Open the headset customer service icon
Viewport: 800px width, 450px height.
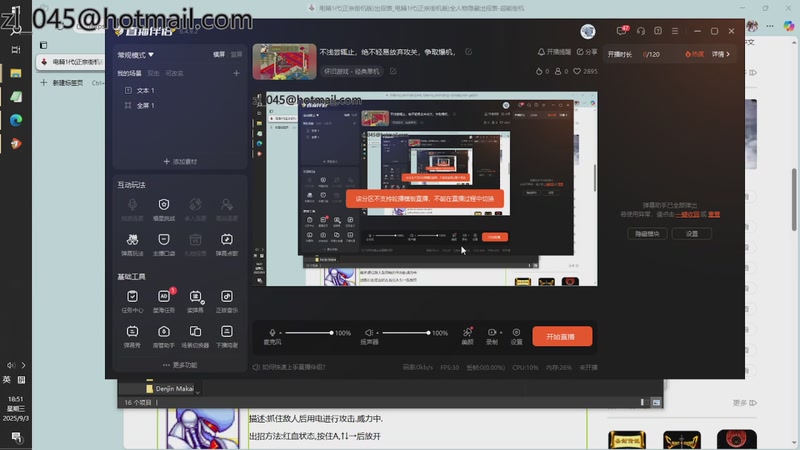[x=641, y=31]
